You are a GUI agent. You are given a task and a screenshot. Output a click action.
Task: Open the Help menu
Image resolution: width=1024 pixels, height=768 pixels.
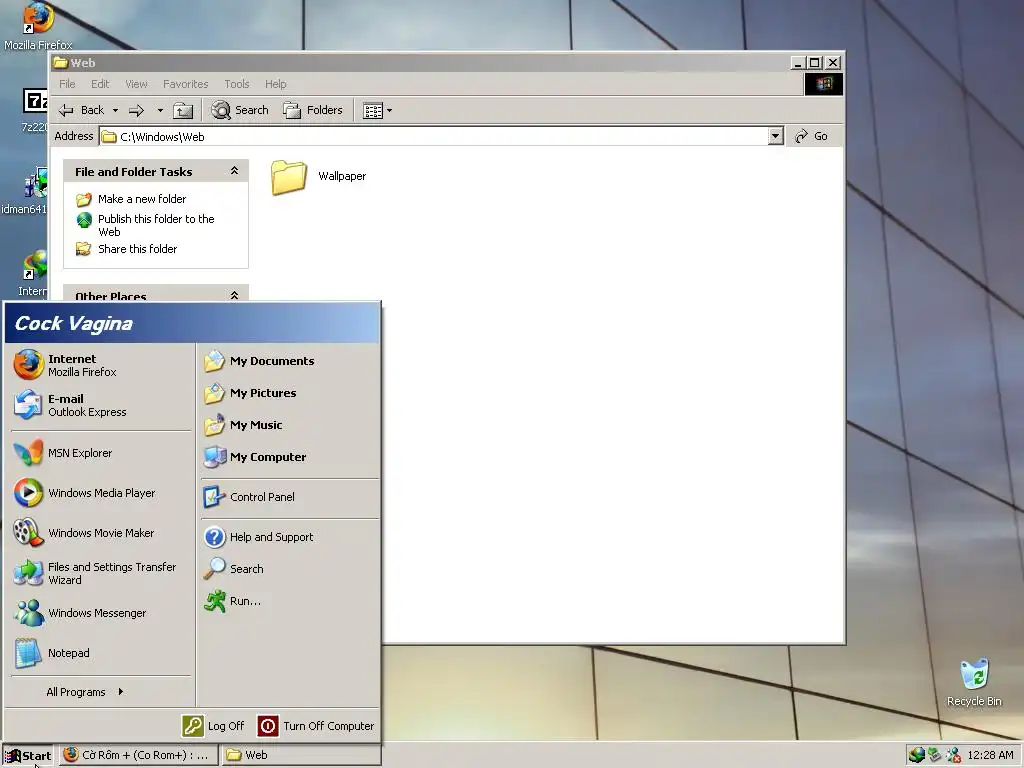click(x=276, y=84)
